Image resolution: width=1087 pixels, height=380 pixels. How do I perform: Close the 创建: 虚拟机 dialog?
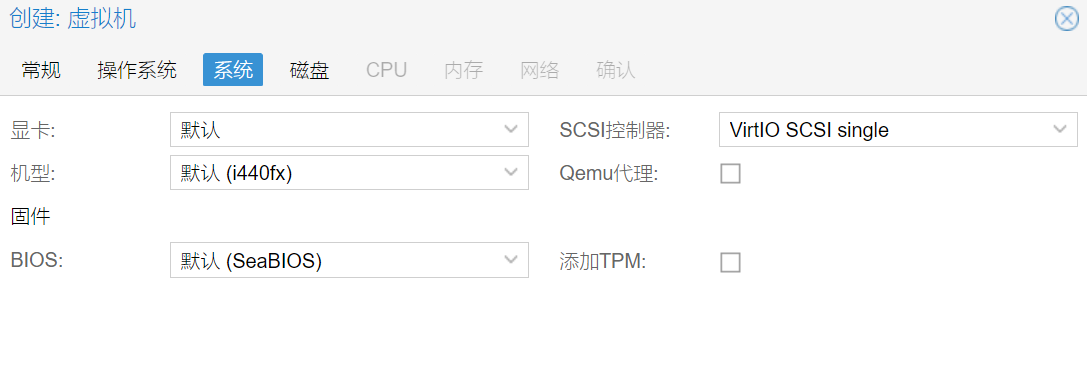1066,19
